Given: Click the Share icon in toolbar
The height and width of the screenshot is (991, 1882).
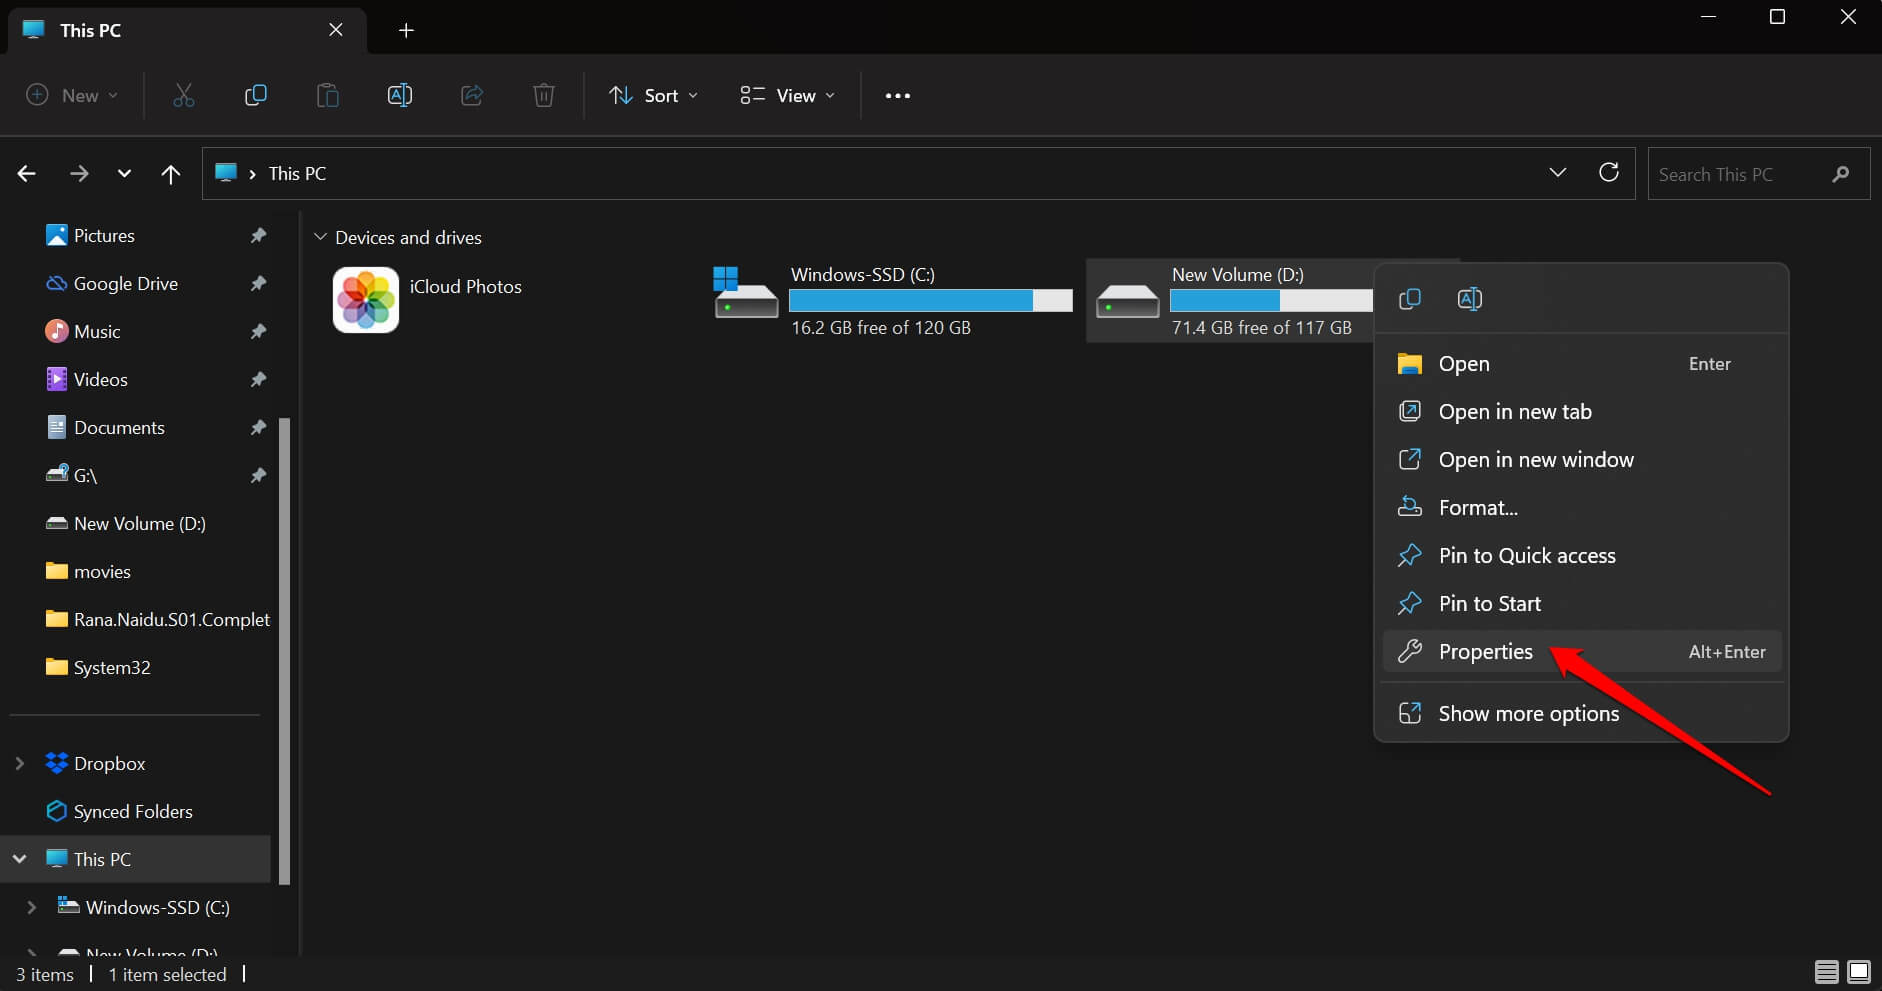Looking at the screenshot, I should pyautogui.click(x=471, y=96).
